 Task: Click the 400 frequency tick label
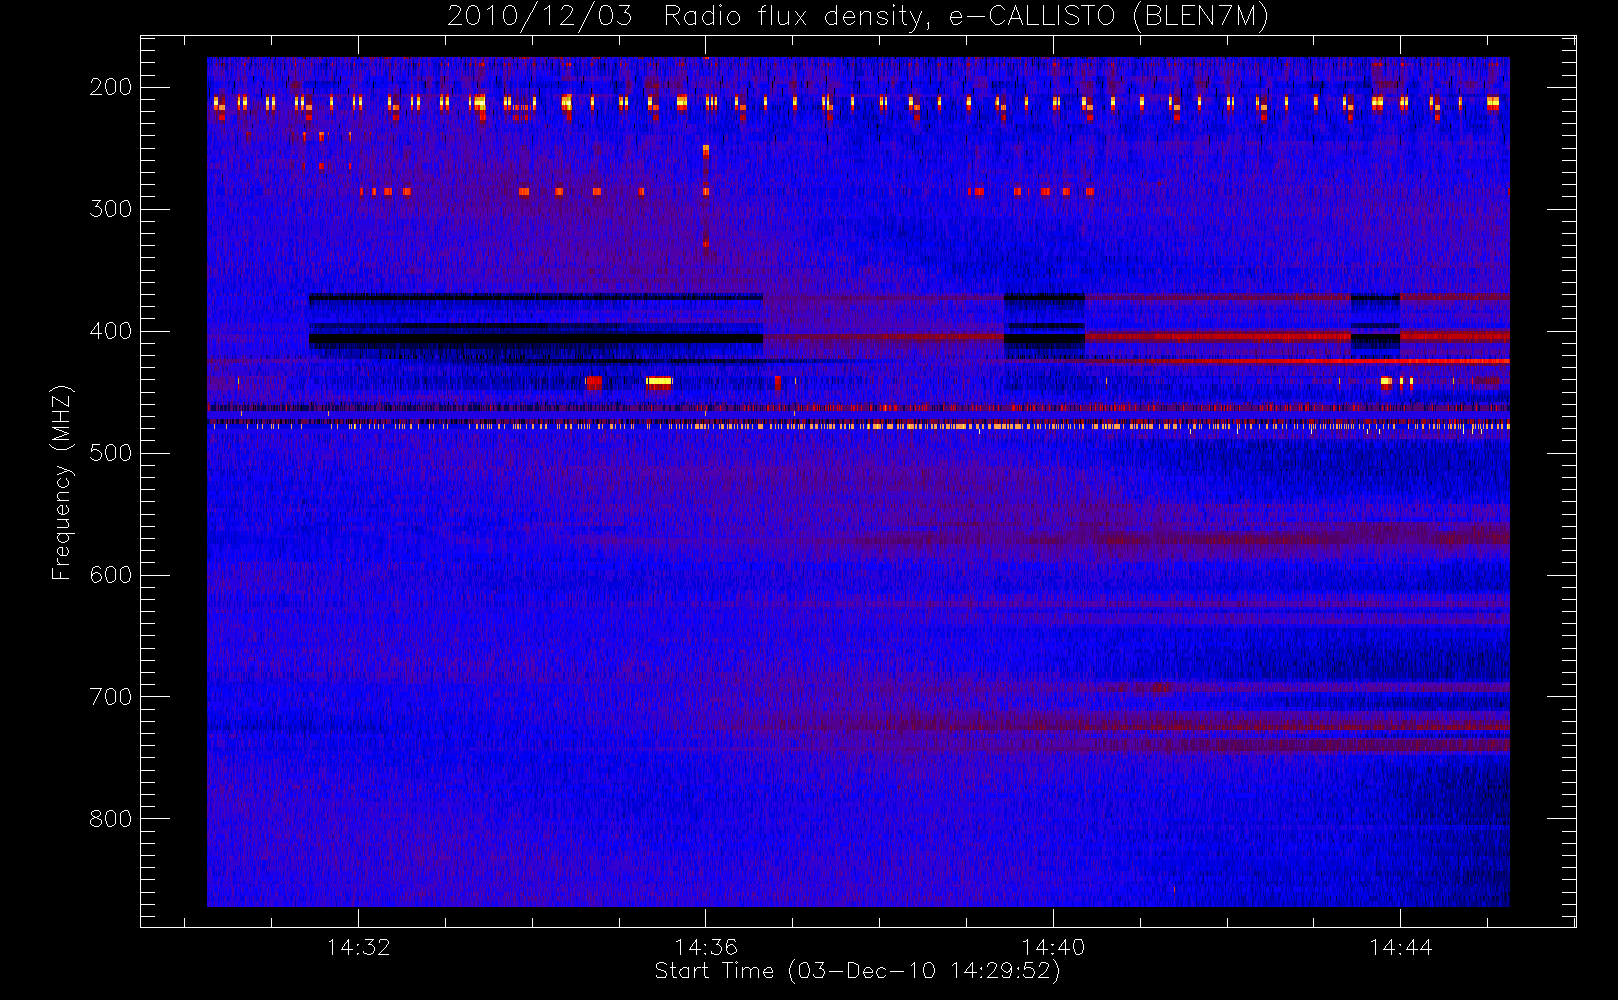click(111, 331)
